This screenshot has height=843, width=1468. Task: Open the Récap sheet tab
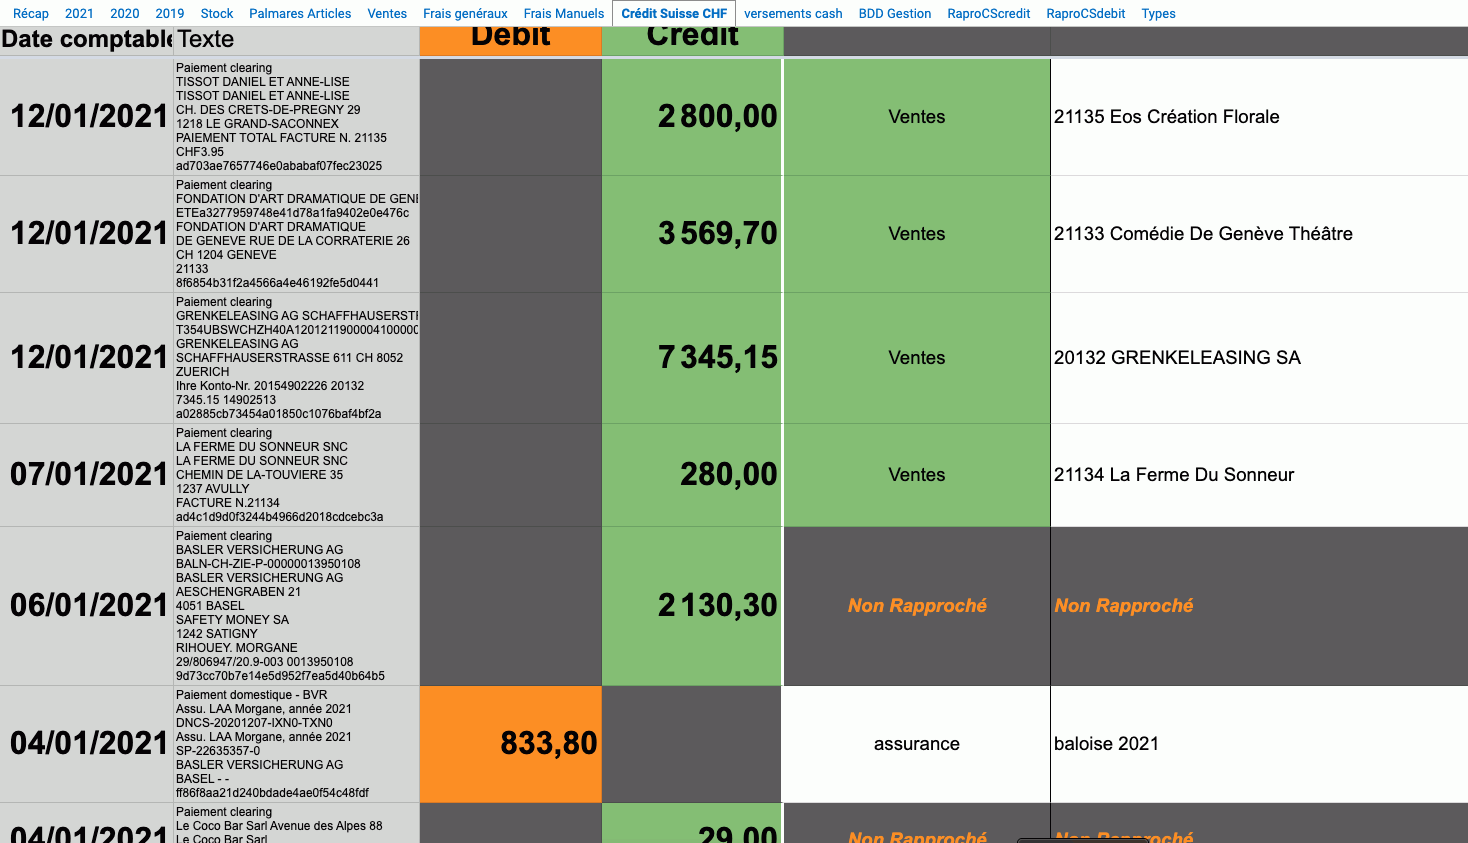point(31,14)
